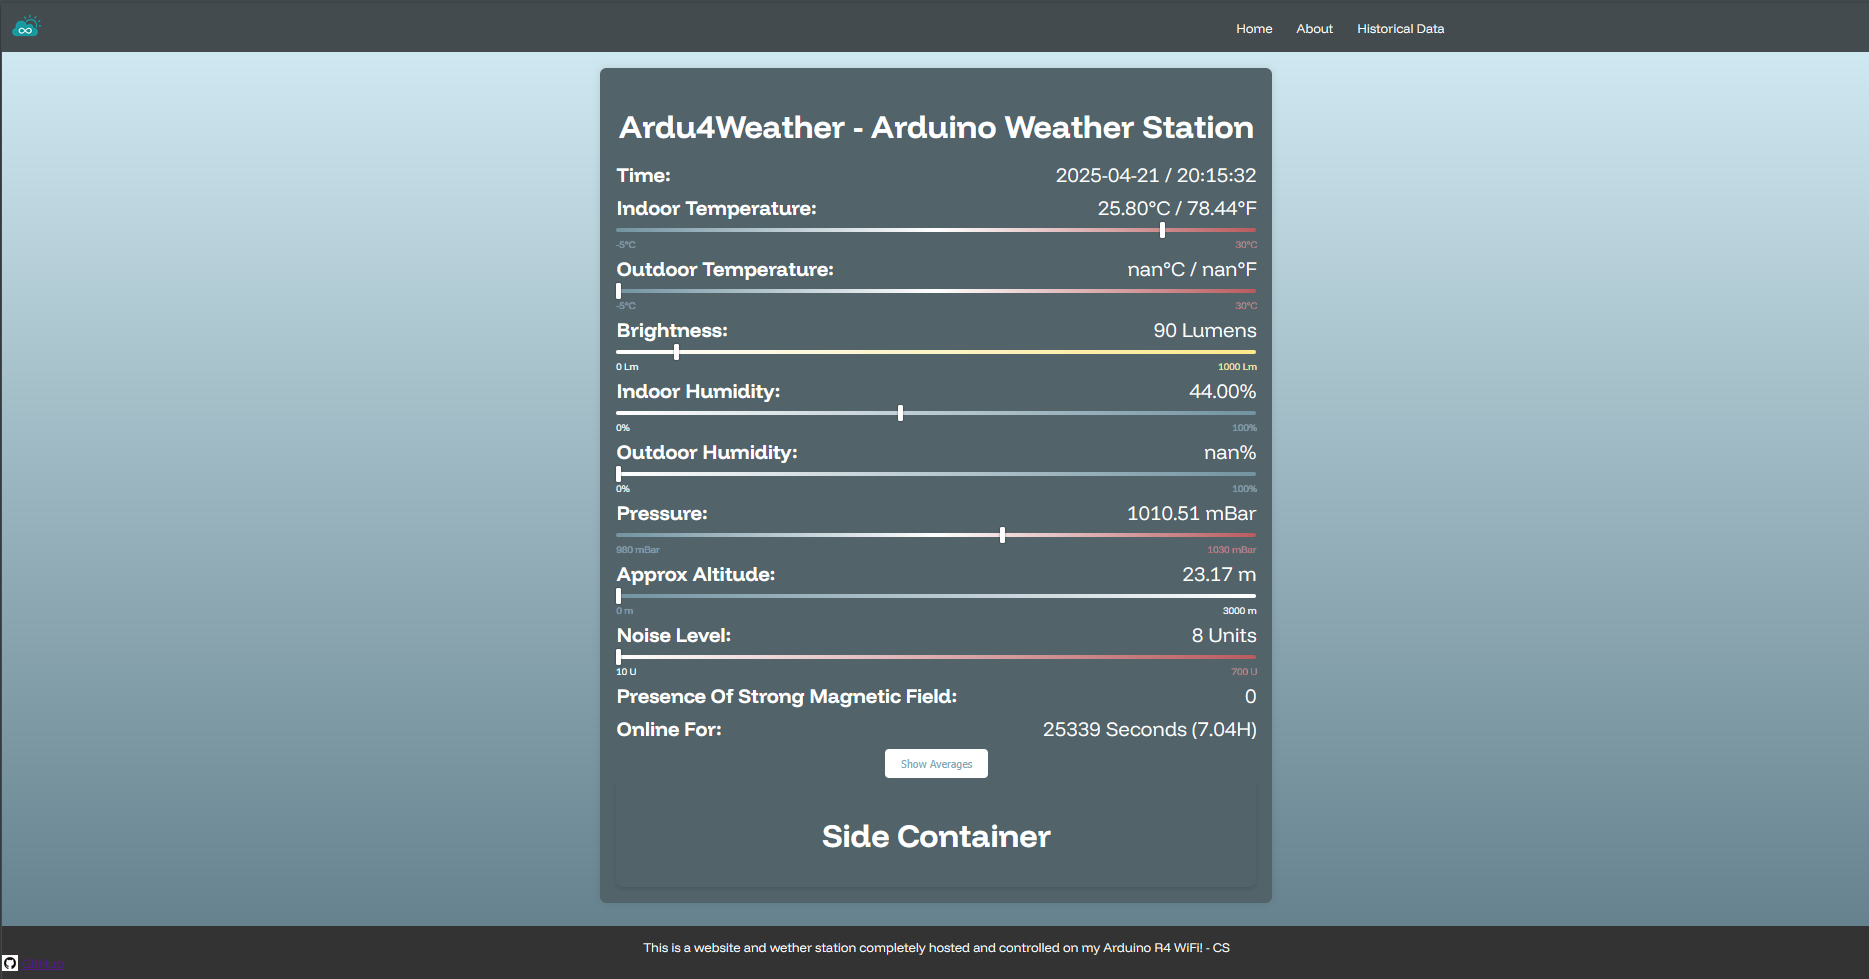Viewport: 1869px width, 979px height.
Task: Open the About page
Action: 1314,29
